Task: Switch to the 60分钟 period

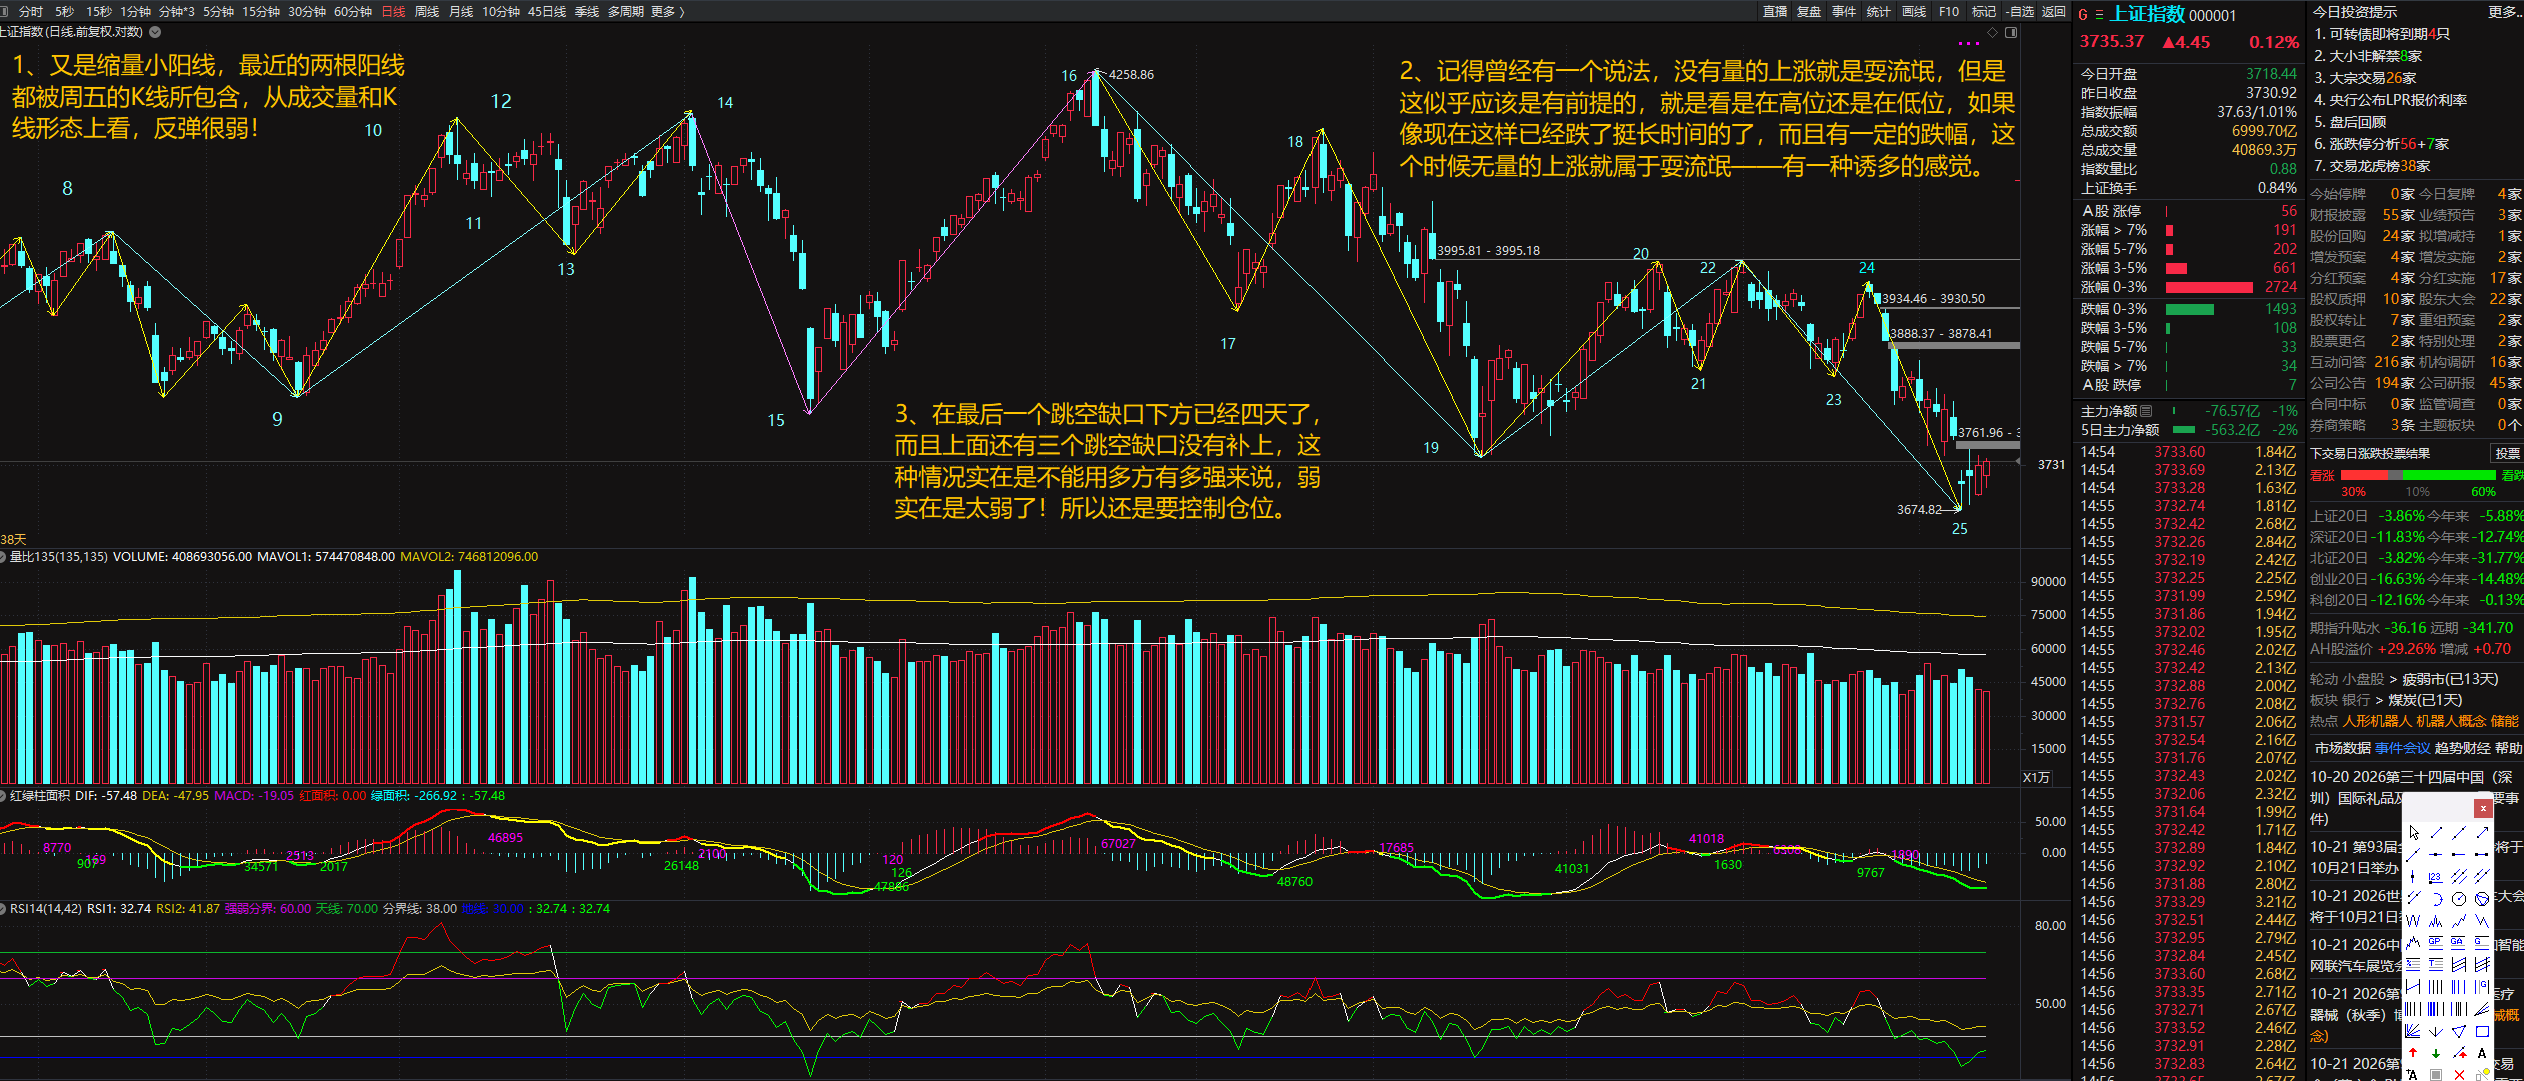Action: click(353, 11)
